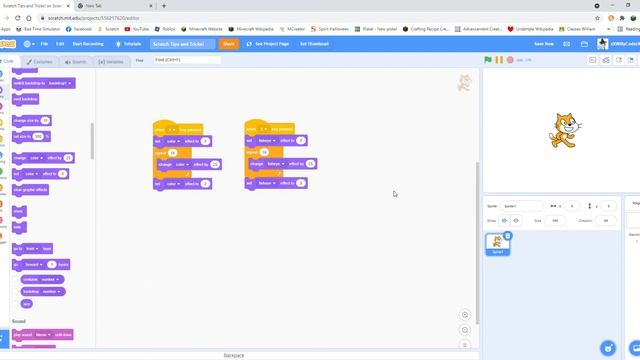Image resolution: width=640 pixels, height=360 pixels.
Task: Click the red stop button above stage
Action: (x=510, y=60)
